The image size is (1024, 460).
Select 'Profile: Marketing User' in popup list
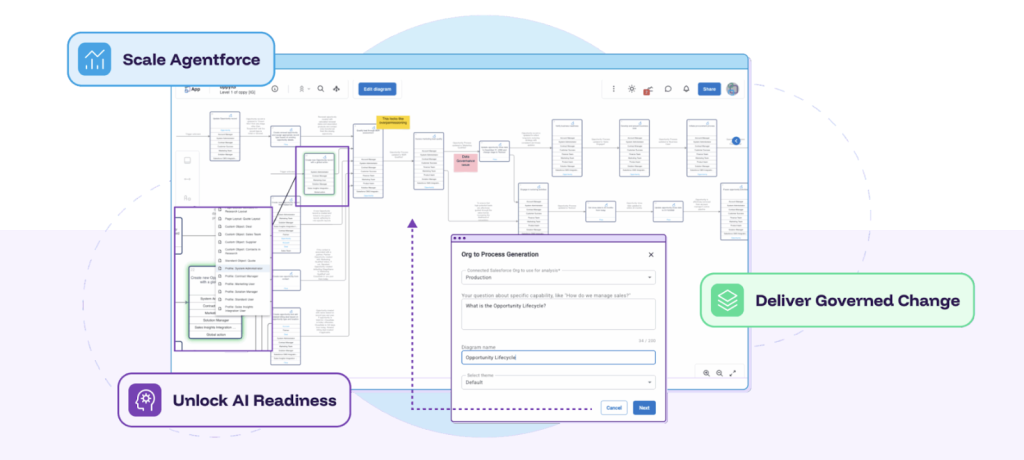243,284
